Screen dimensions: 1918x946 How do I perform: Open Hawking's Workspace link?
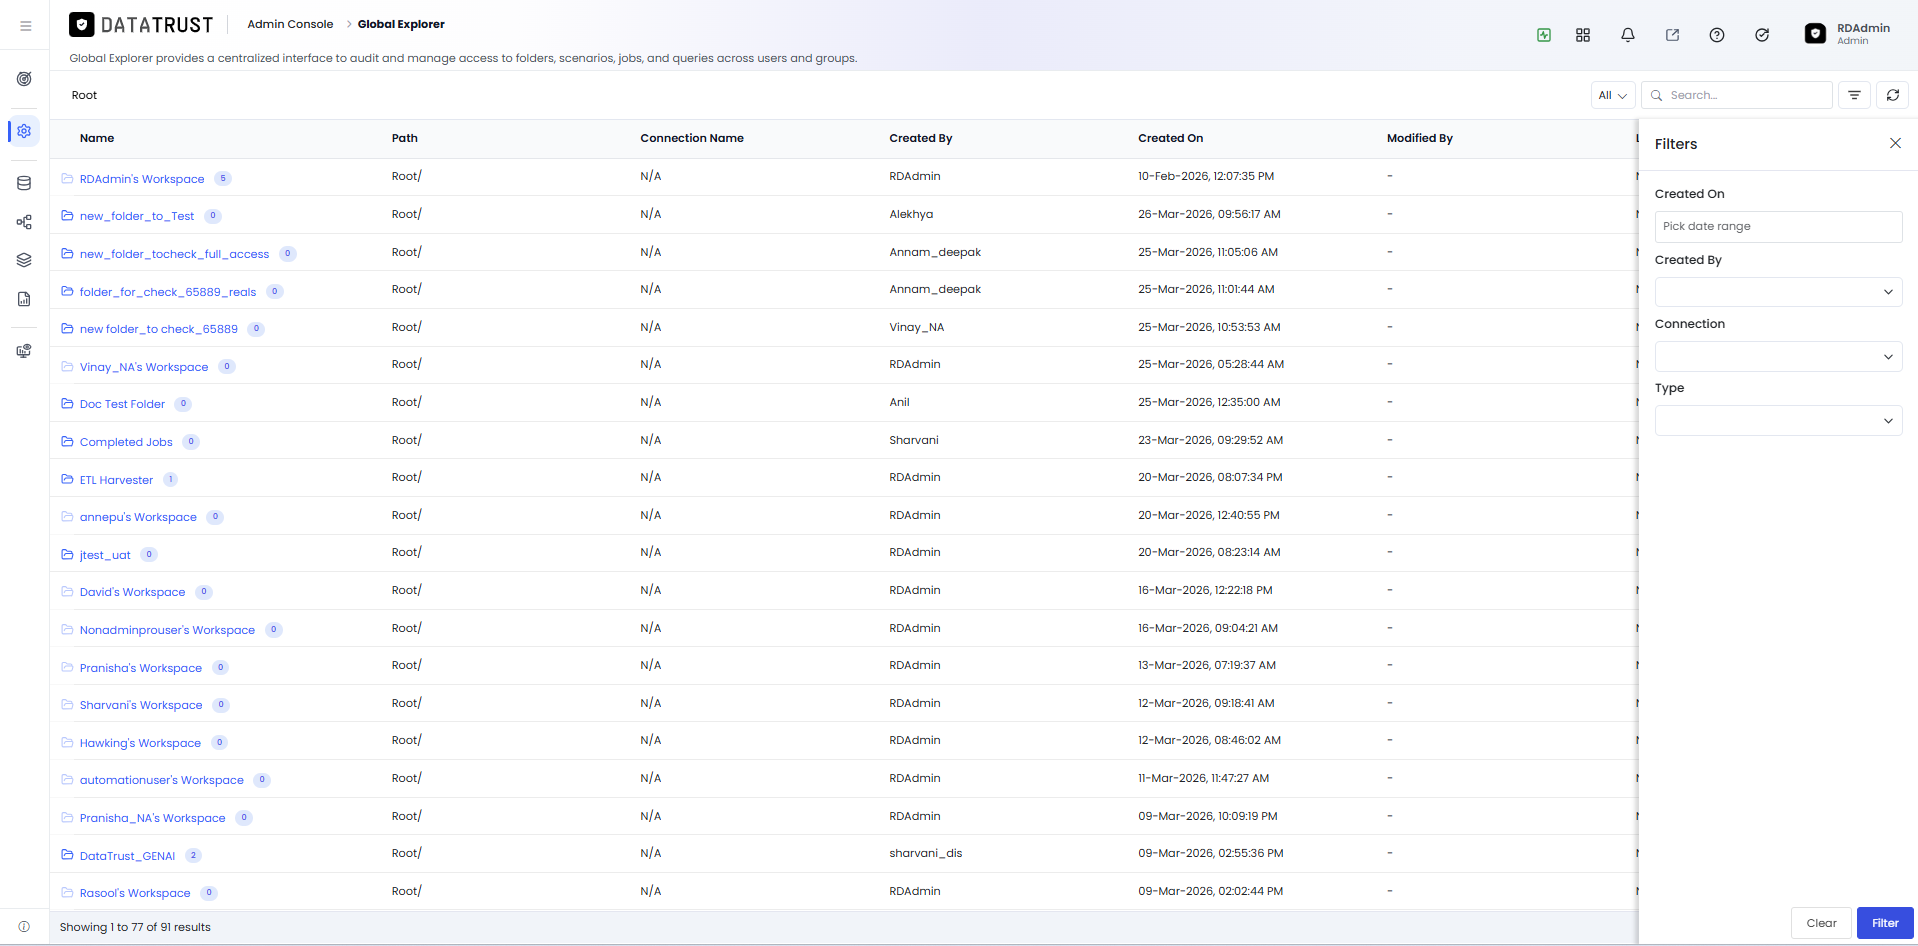pos(140,743)
